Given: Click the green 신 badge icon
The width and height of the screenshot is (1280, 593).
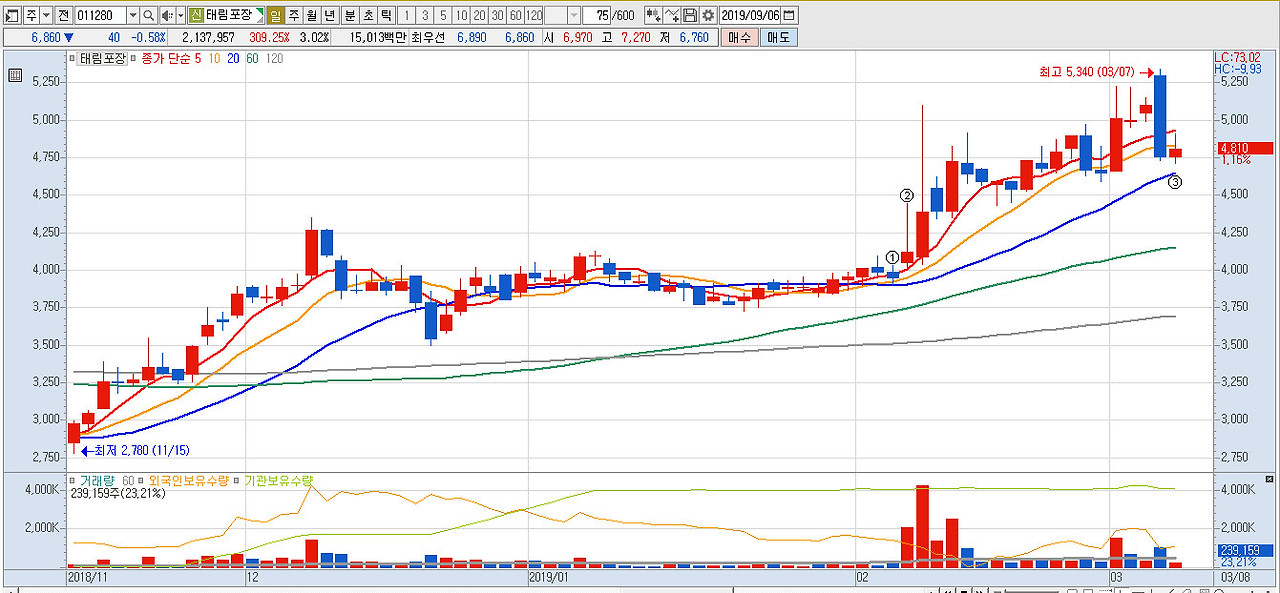Looking at the screenshot, I should 196,16.
